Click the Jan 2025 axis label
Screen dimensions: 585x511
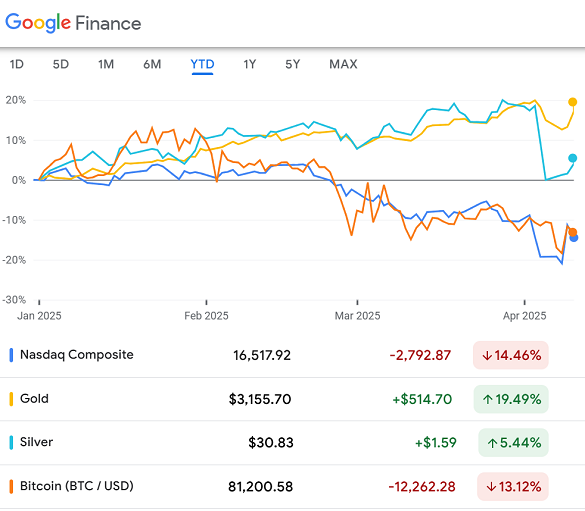pos(39,316)
